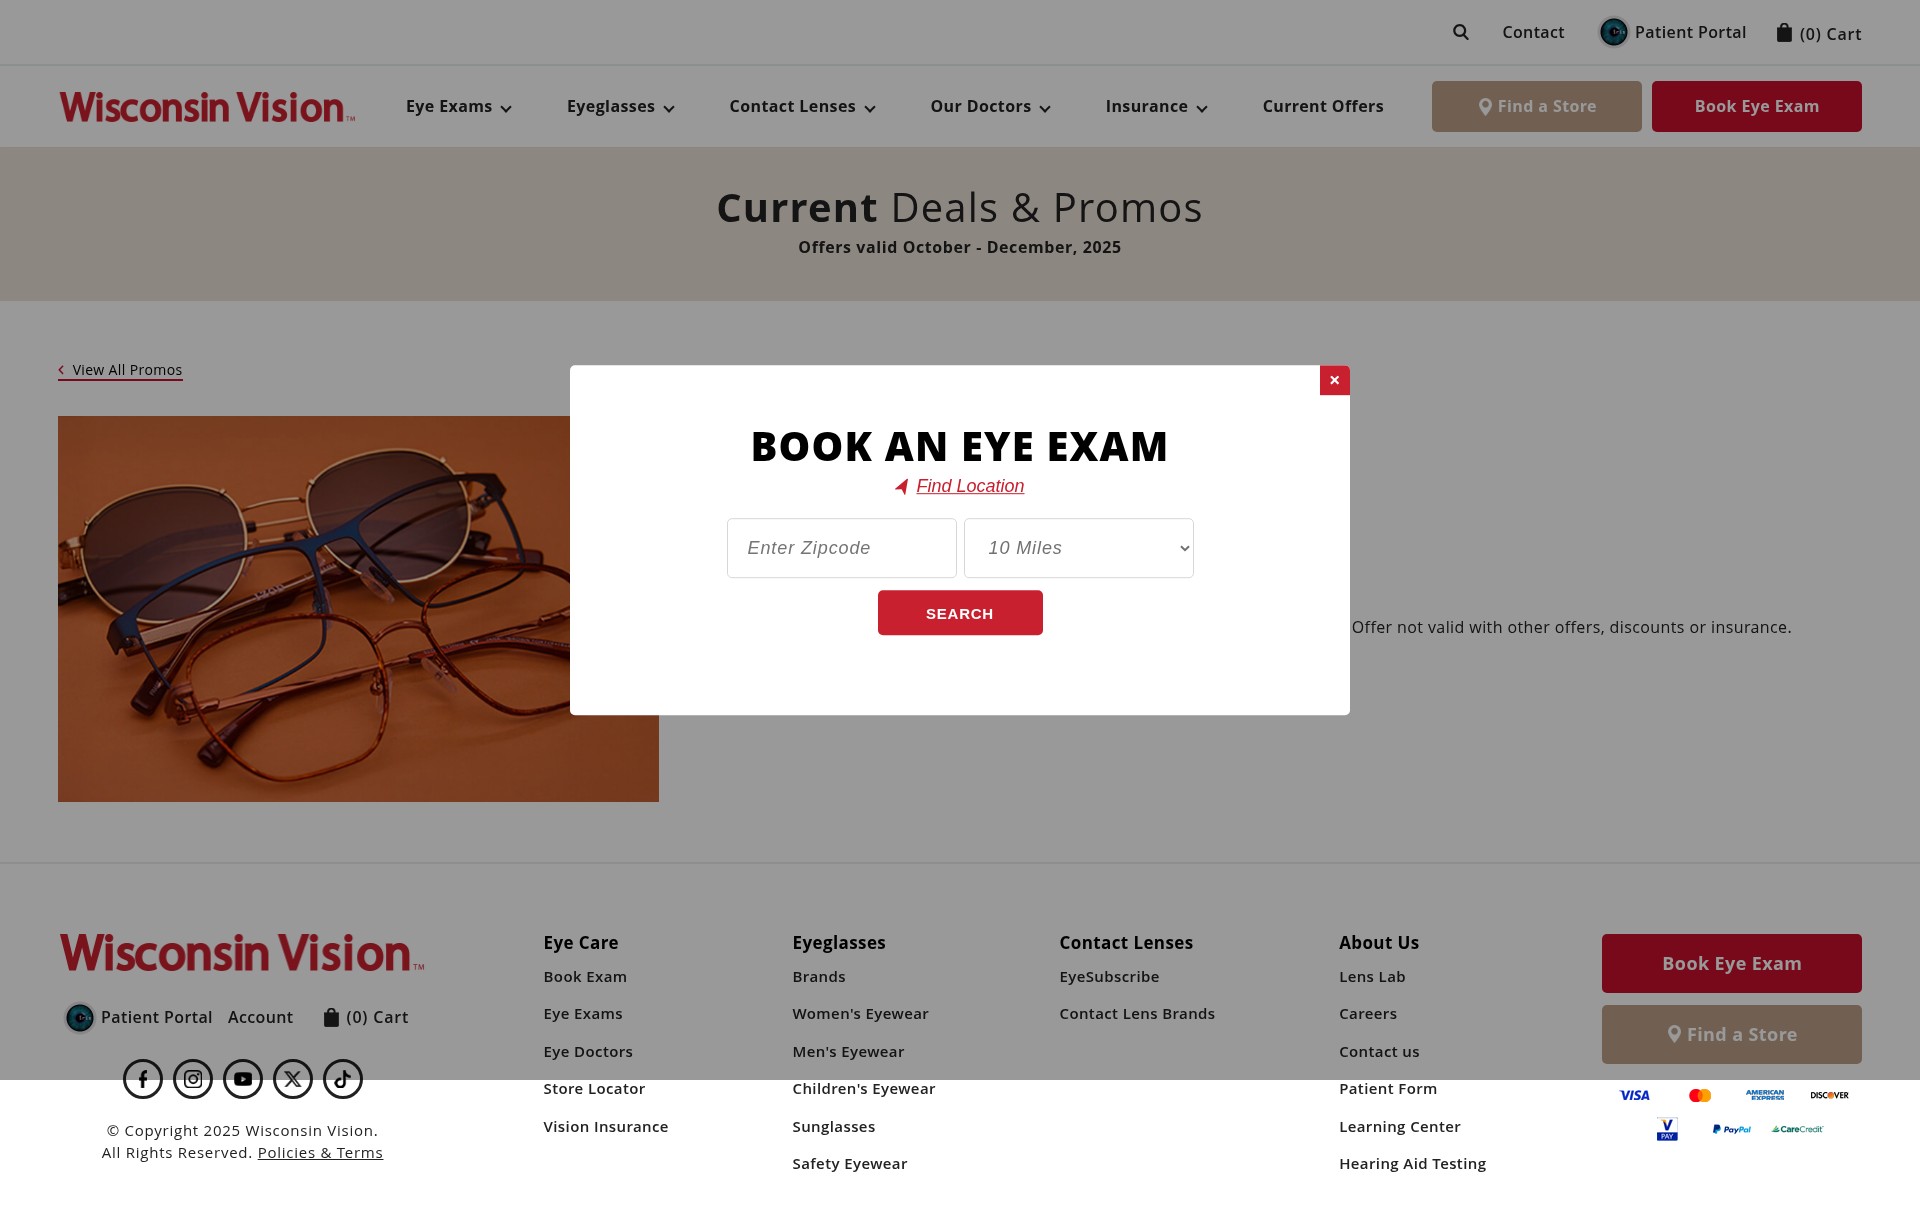1920x1216 pixels.
Task: Open the Careers footer link
Action: pyautogui.click(x=1368, y=1014)
